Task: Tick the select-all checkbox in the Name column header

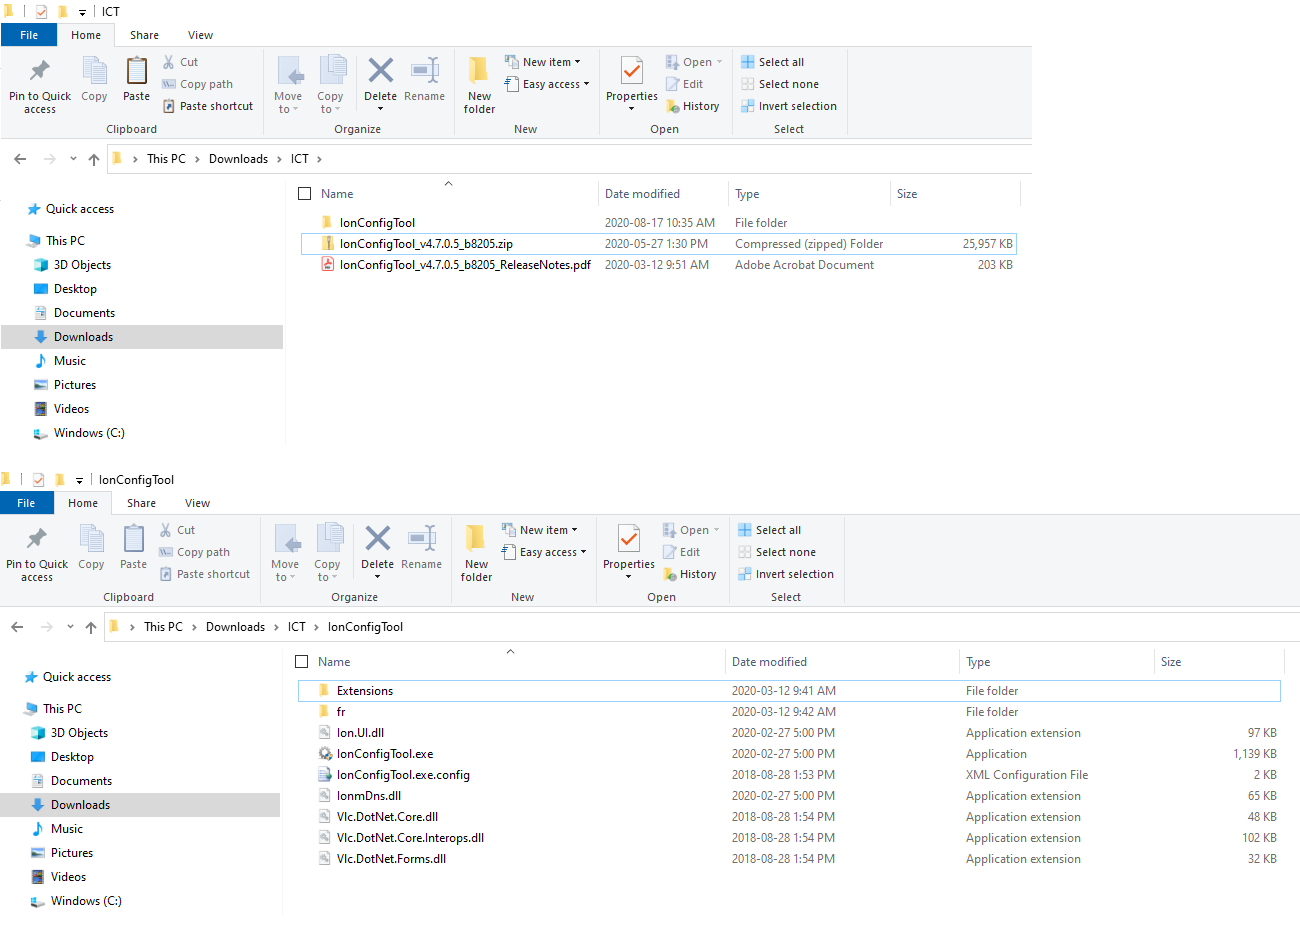Action: coord(304,193)
